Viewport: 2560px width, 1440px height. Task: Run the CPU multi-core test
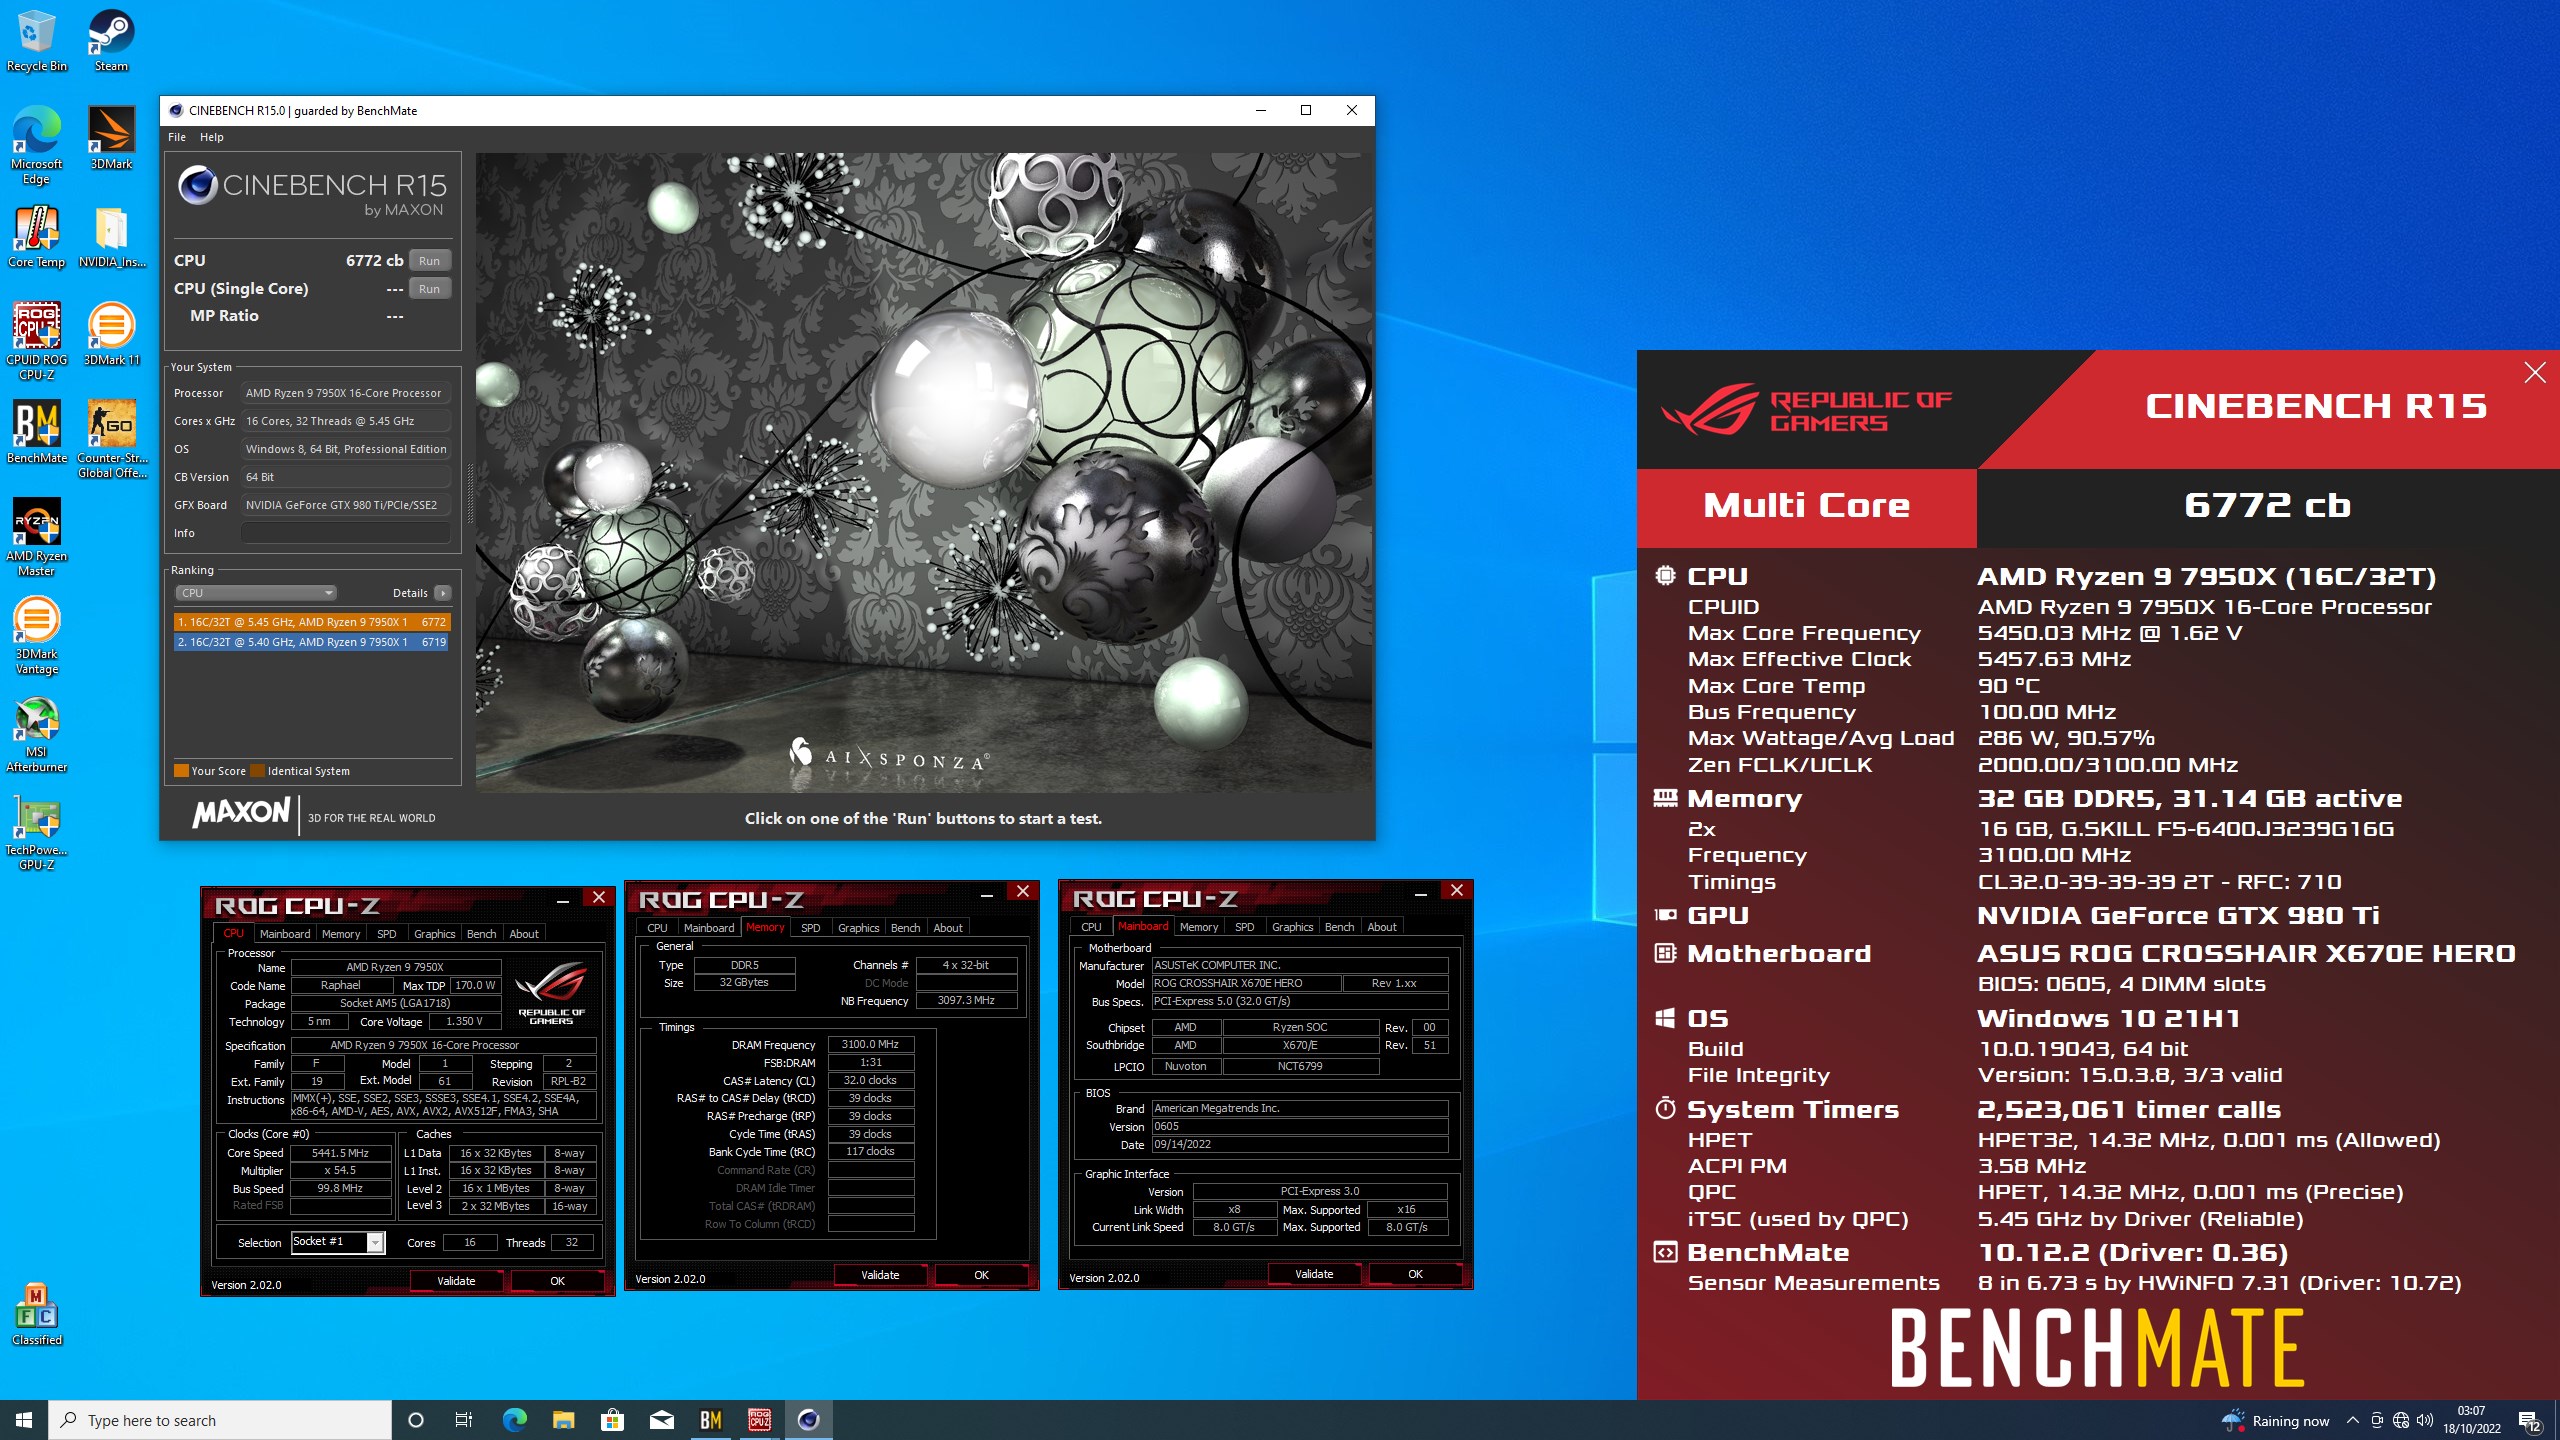(x=429, y=260)
